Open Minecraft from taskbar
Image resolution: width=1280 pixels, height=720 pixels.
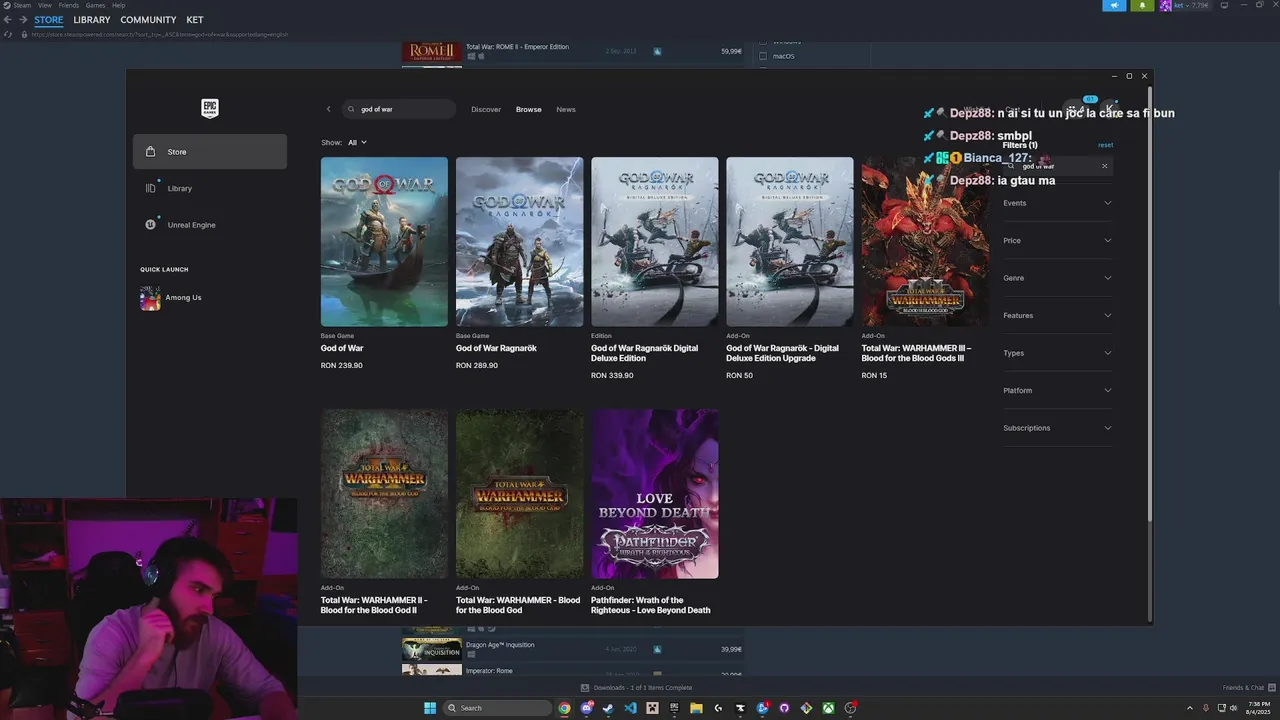point(652,708)
